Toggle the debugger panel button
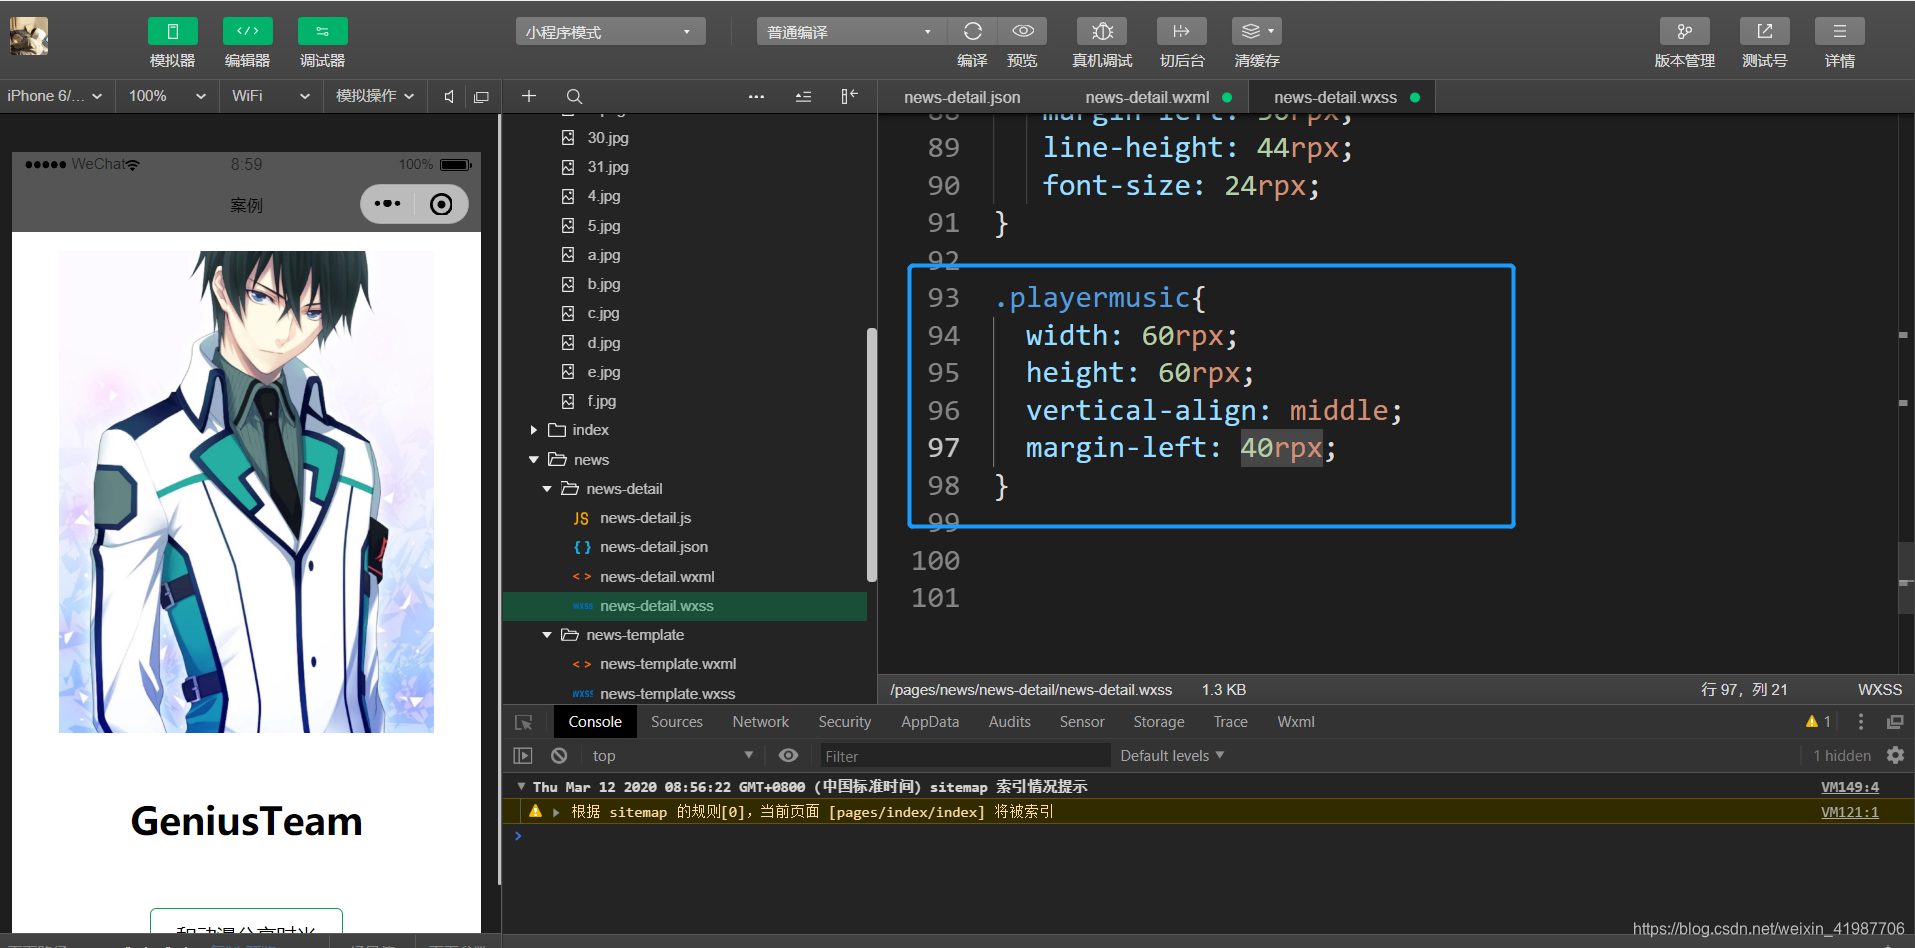Screen dimensions: 1915x948 322,31
